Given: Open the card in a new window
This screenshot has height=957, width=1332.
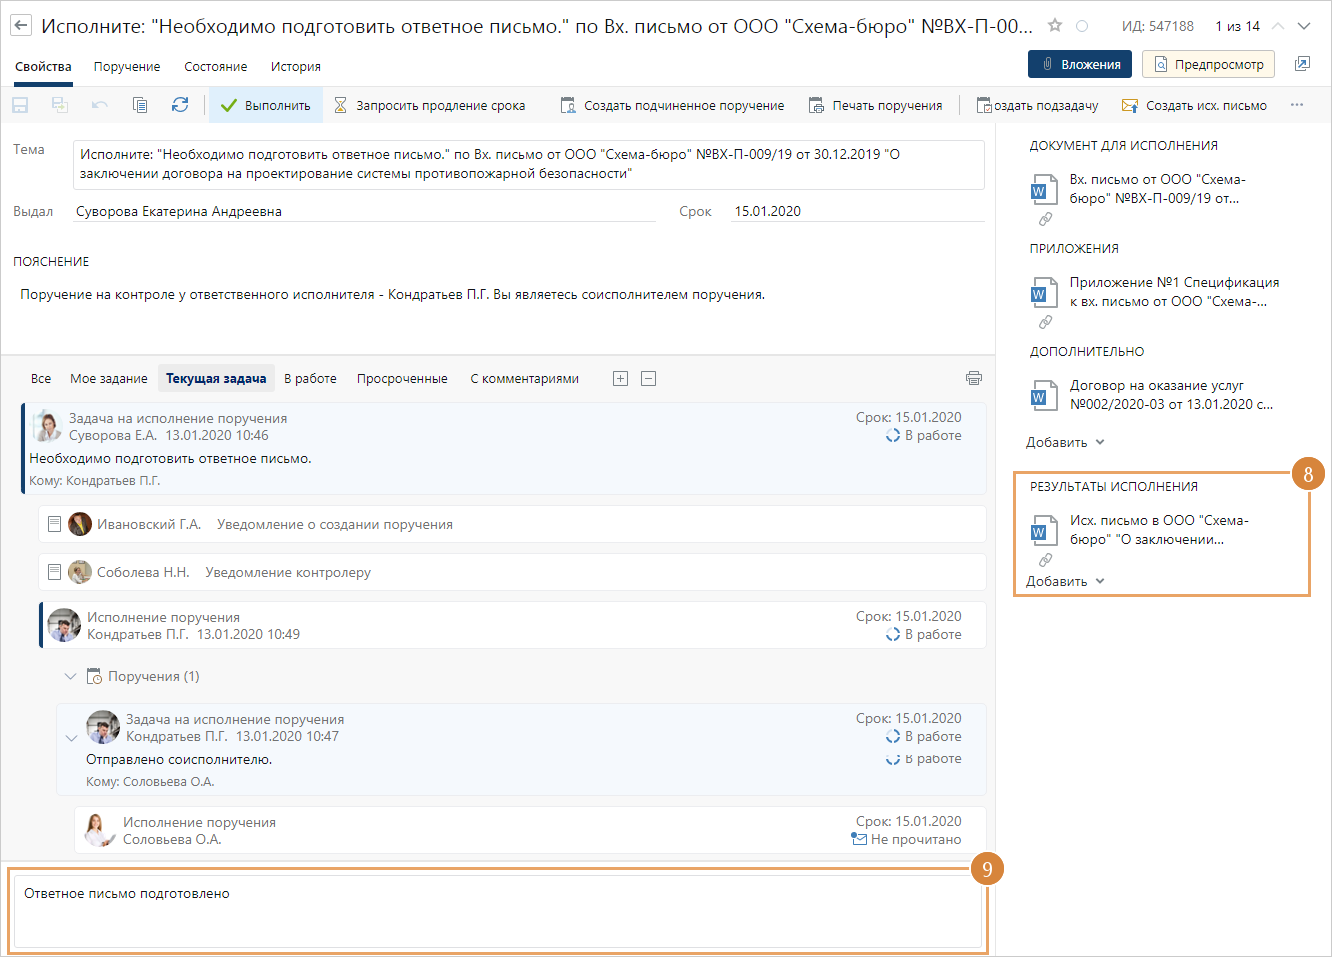Looking at the screenshot, I should click(1302, 64).
